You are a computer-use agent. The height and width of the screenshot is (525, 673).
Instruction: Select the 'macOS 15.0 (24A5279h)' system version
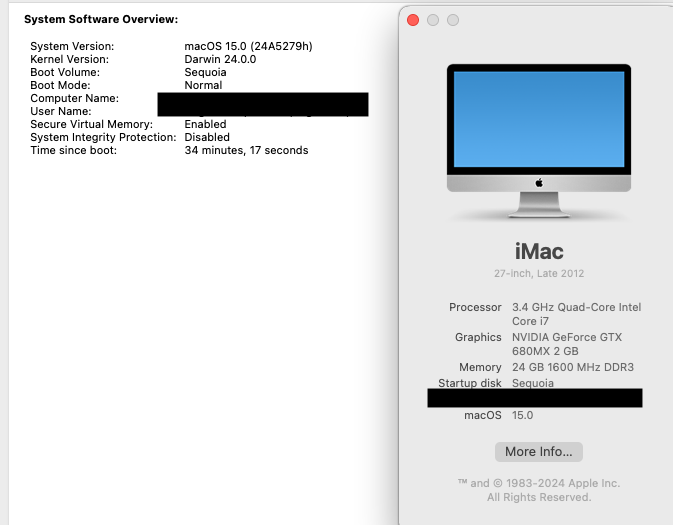[x=249, y=46]
